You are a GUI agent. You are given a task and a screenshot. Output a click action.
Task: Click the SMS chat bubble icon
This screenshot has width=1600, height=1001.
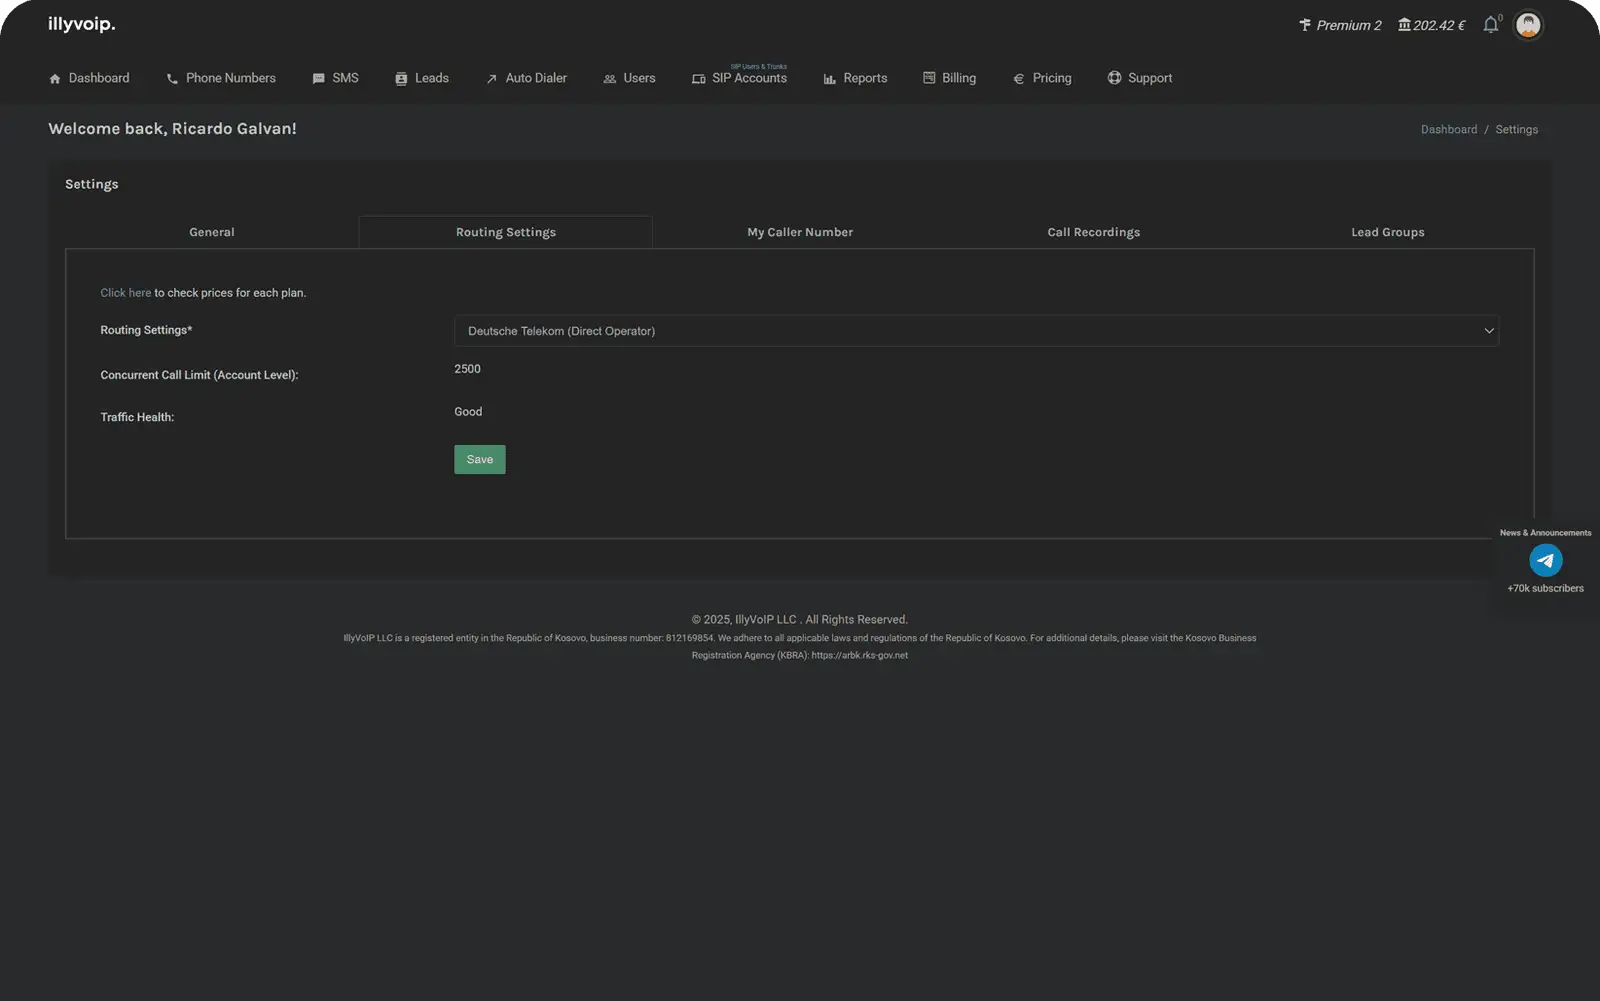tap(318, 79)
